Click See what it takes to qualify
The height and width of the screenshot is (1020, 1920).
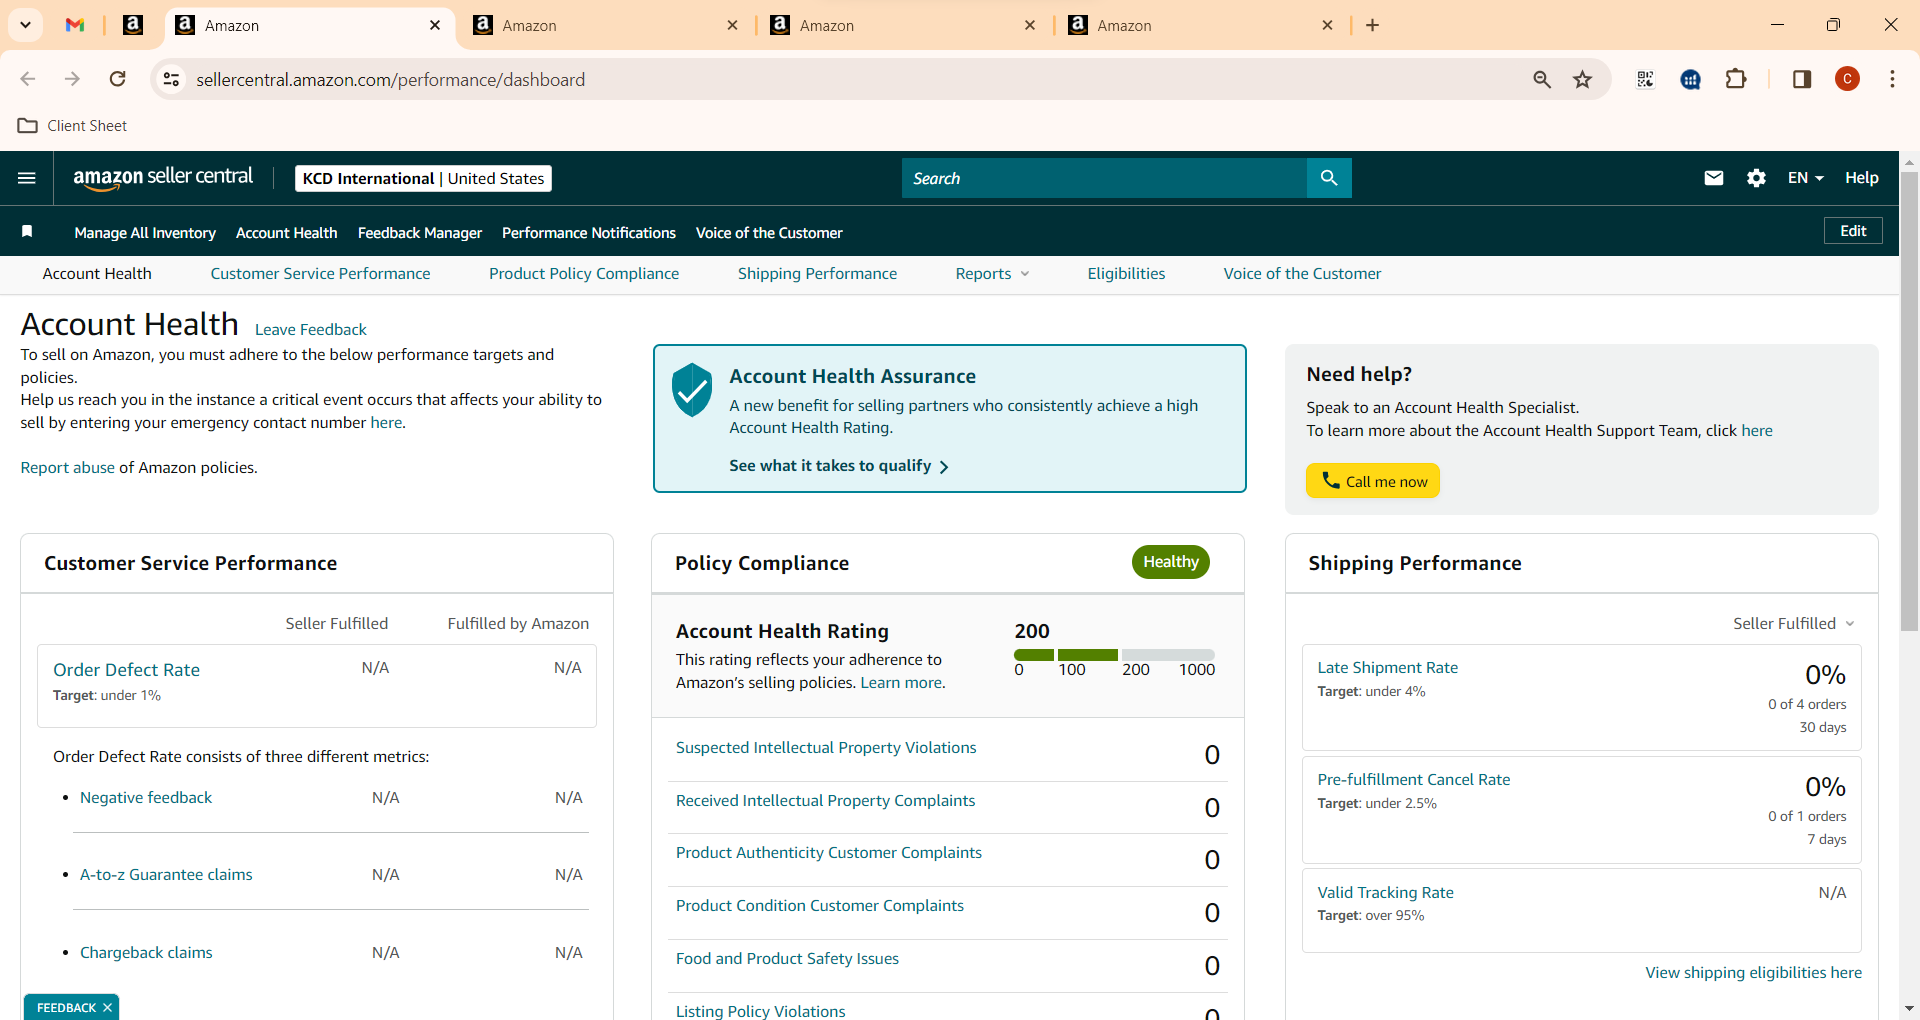839,466
